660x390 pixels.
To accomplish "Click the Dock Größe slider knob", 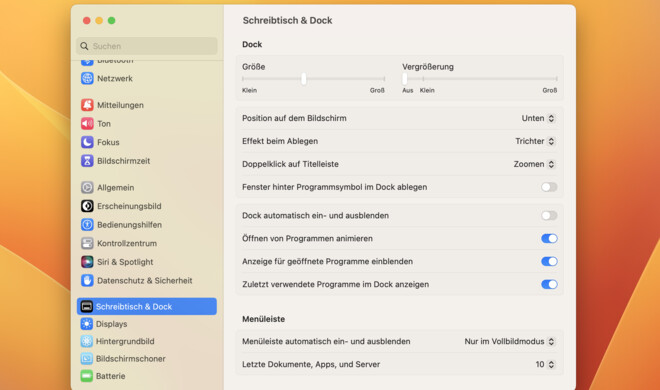I will pos(303,79).
